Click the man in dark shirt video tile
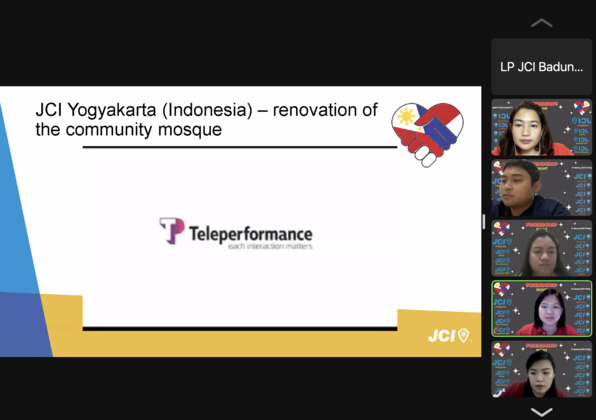The image size is (596, 420). 542,188
